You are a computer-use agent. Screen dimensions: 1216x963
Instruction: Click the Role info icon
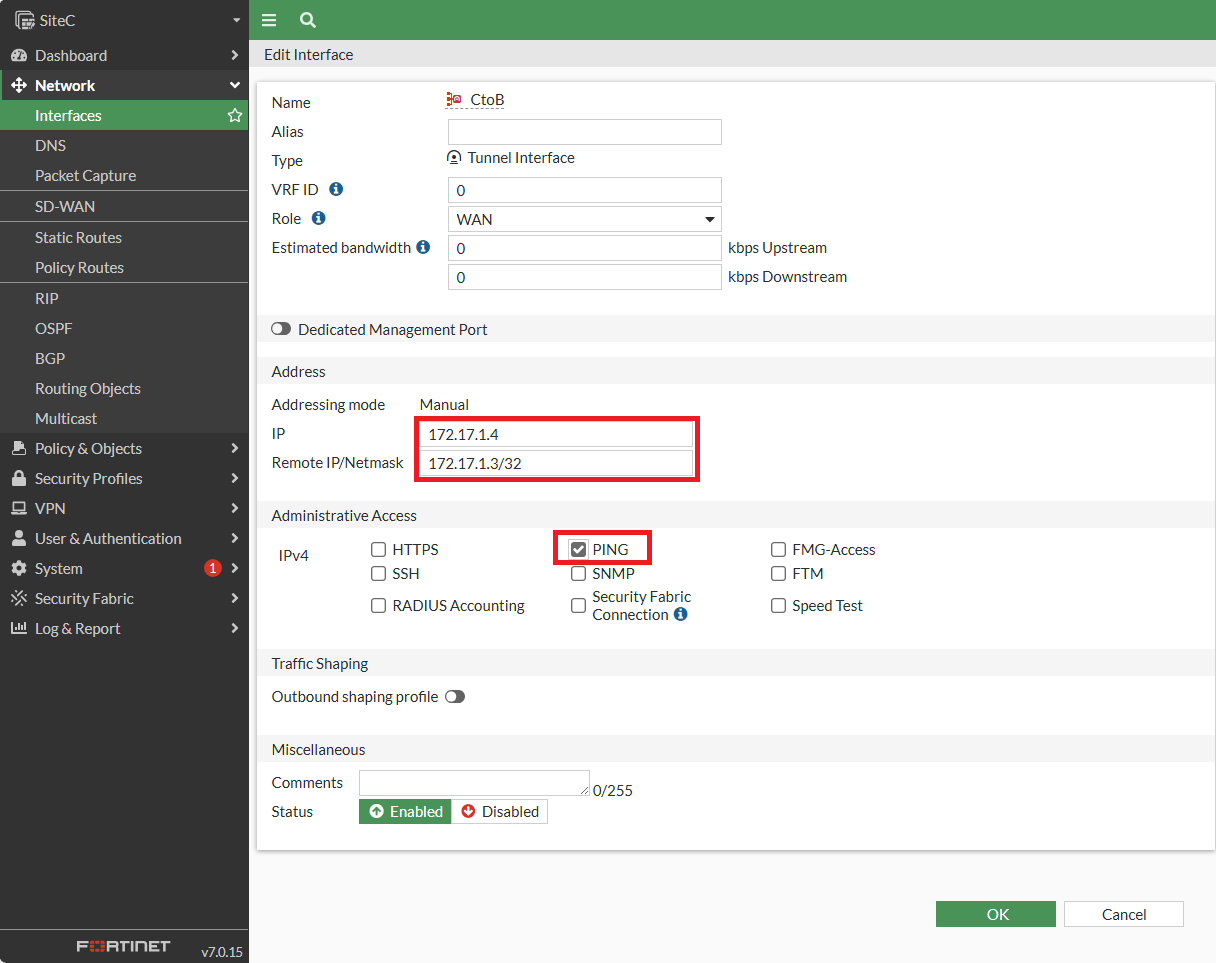319,218
